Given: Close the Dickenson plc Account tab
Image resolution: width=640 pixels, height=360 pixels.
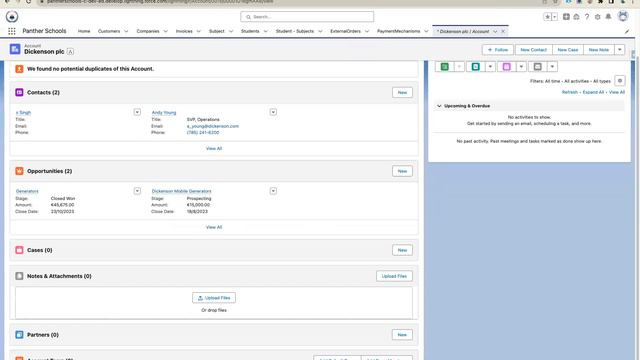Looking at the screenshot, I should 503,31.
